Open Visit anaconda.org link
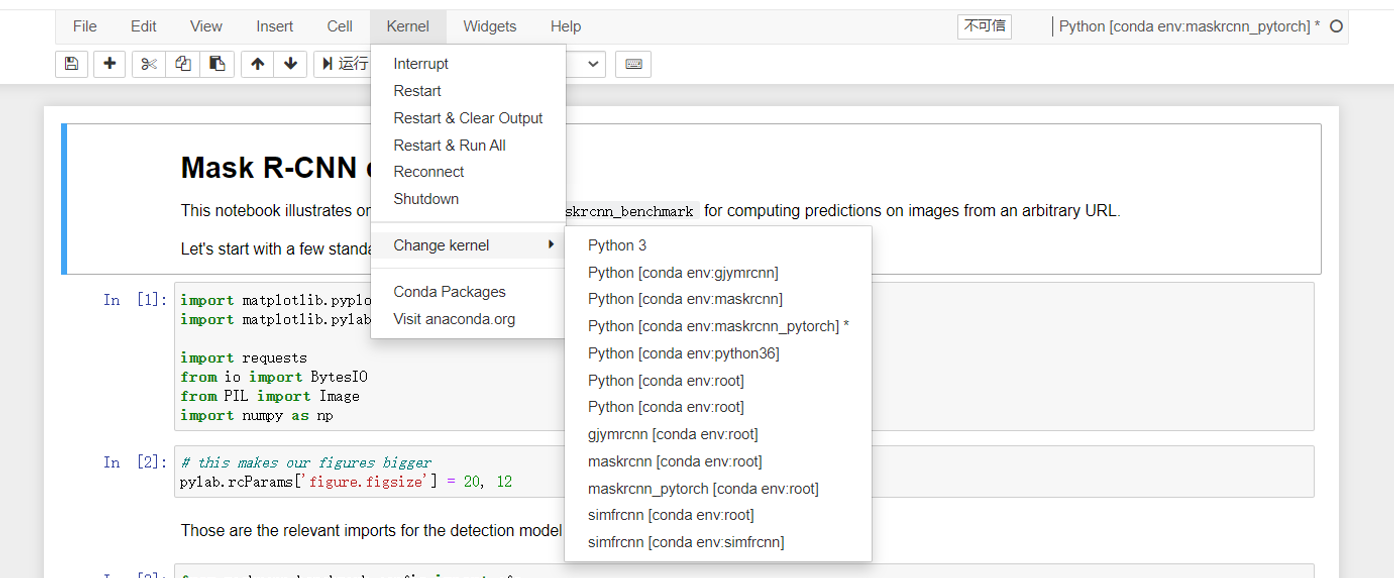The width and height of the screenshot is (1394, 578). 454,319
